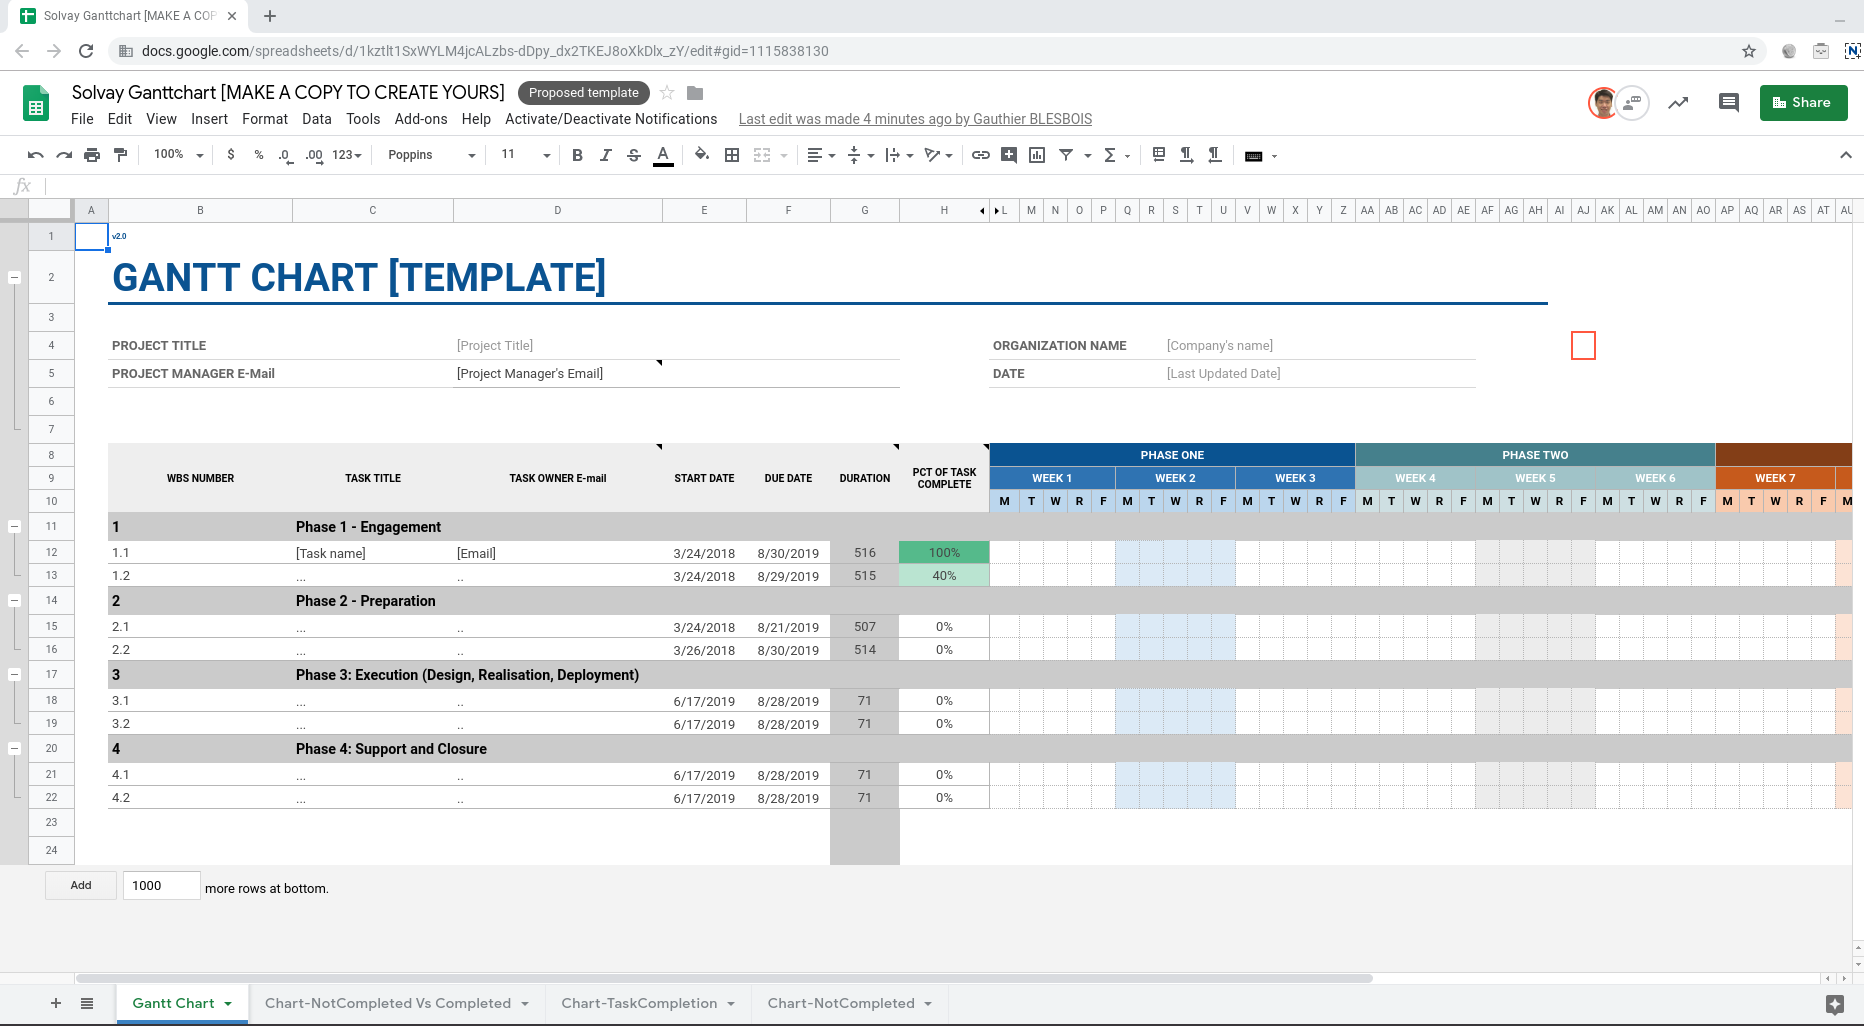The height and width of the screenshot is (1026, 1864).
Task: Click the Print icon
Action: click(92, 155)
